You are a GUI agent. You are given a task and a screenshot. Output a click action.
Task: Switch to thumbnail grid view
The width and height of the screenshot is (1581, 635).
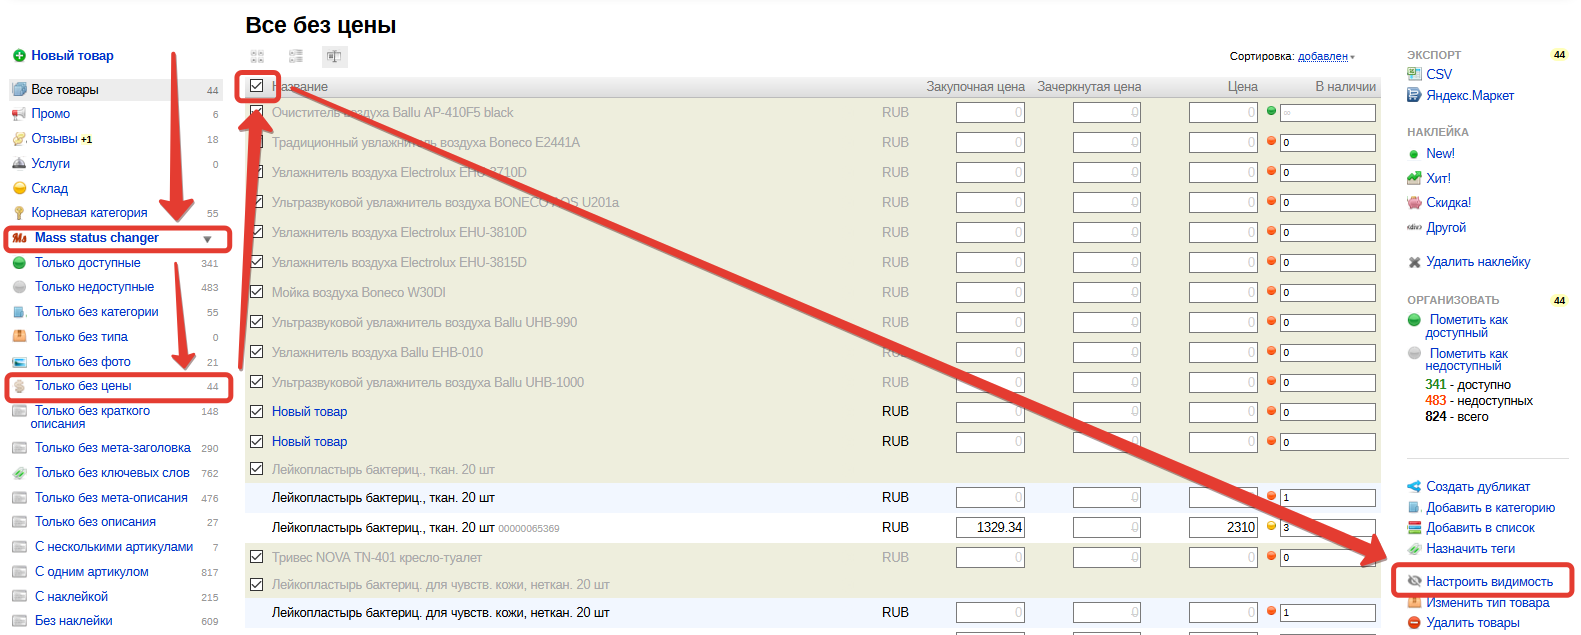(257, 57)
